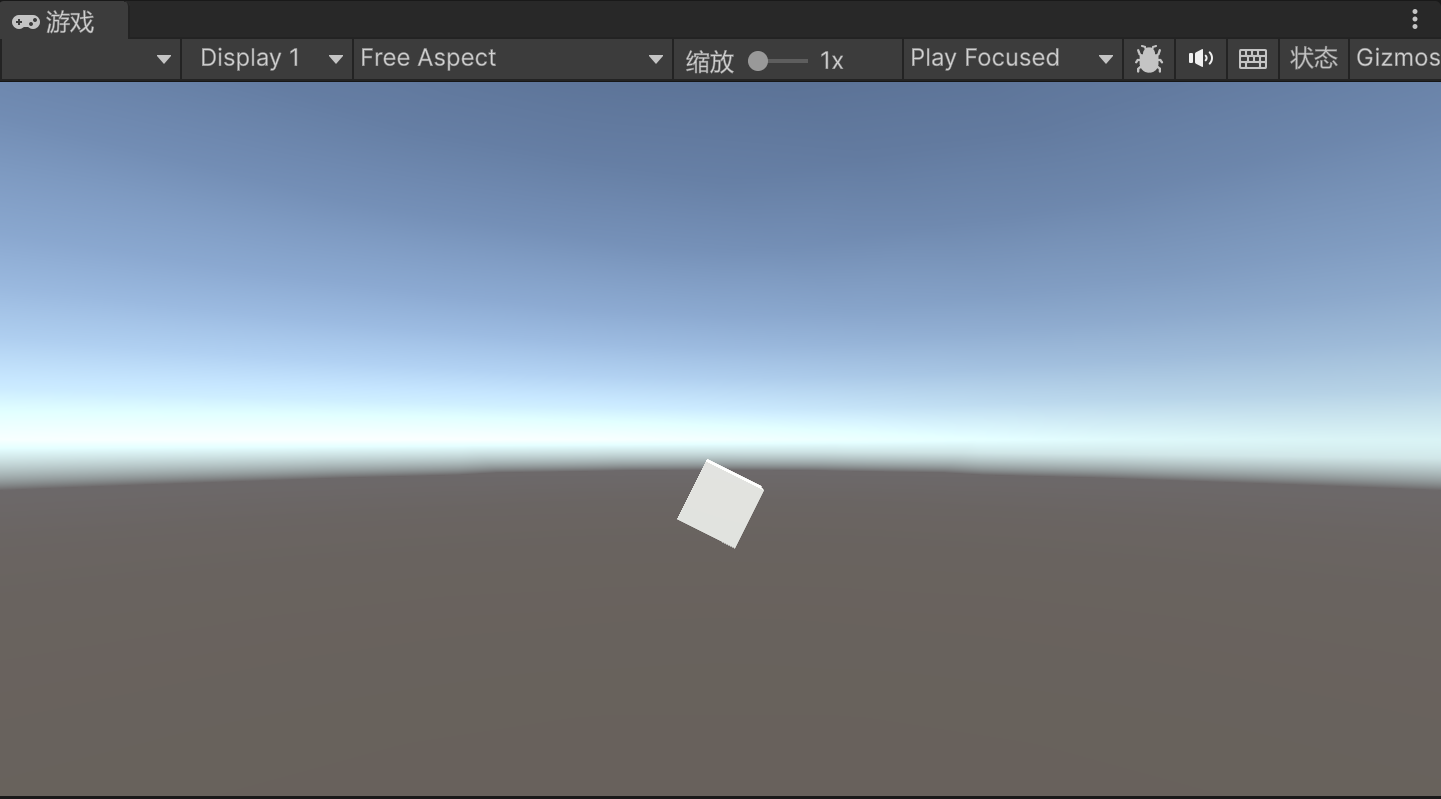The height and width of the screenshot is (799, 1441).
Task: Toggle the Gizmos button
Action: click(x=1397, y=59)
